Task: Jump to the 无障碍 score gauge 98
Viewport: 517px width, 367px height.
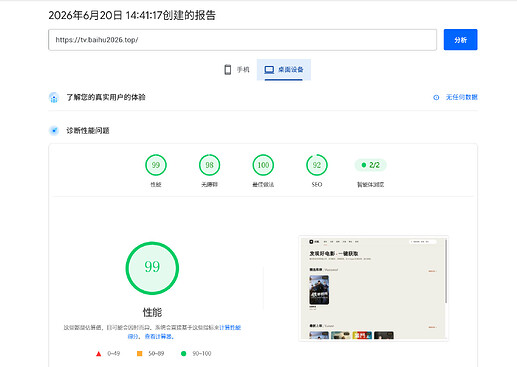Action: tap(209, 165)
